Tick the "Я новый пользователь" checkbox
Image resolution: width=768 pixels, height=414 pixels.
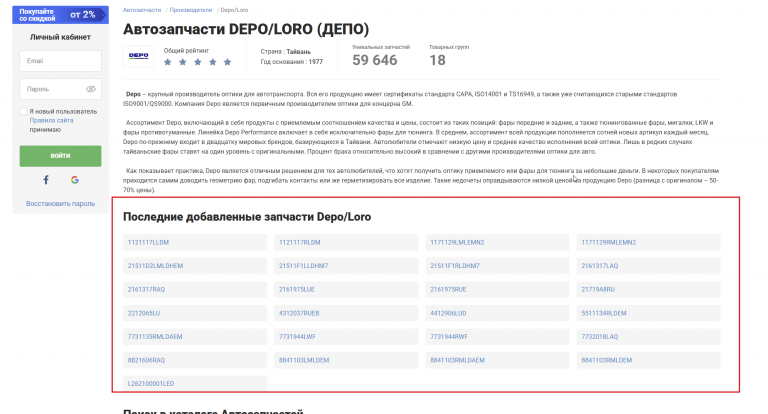point(24,111)
